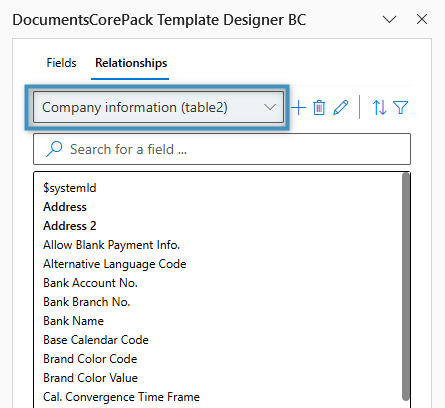Select the $systemId field
Screen dimensions: 445x408
pyautogui.click(x=70, y=188)
